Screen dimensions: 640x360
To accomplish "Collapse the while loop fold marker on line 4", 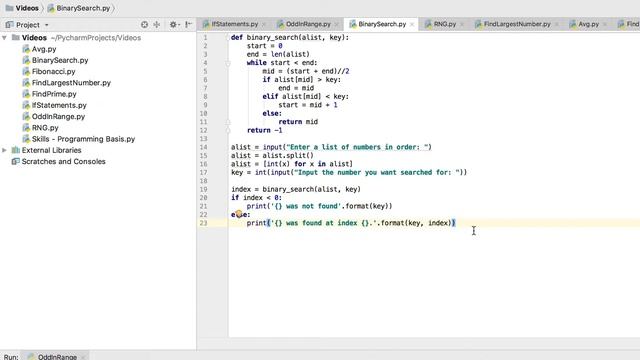I will point(228,63).
